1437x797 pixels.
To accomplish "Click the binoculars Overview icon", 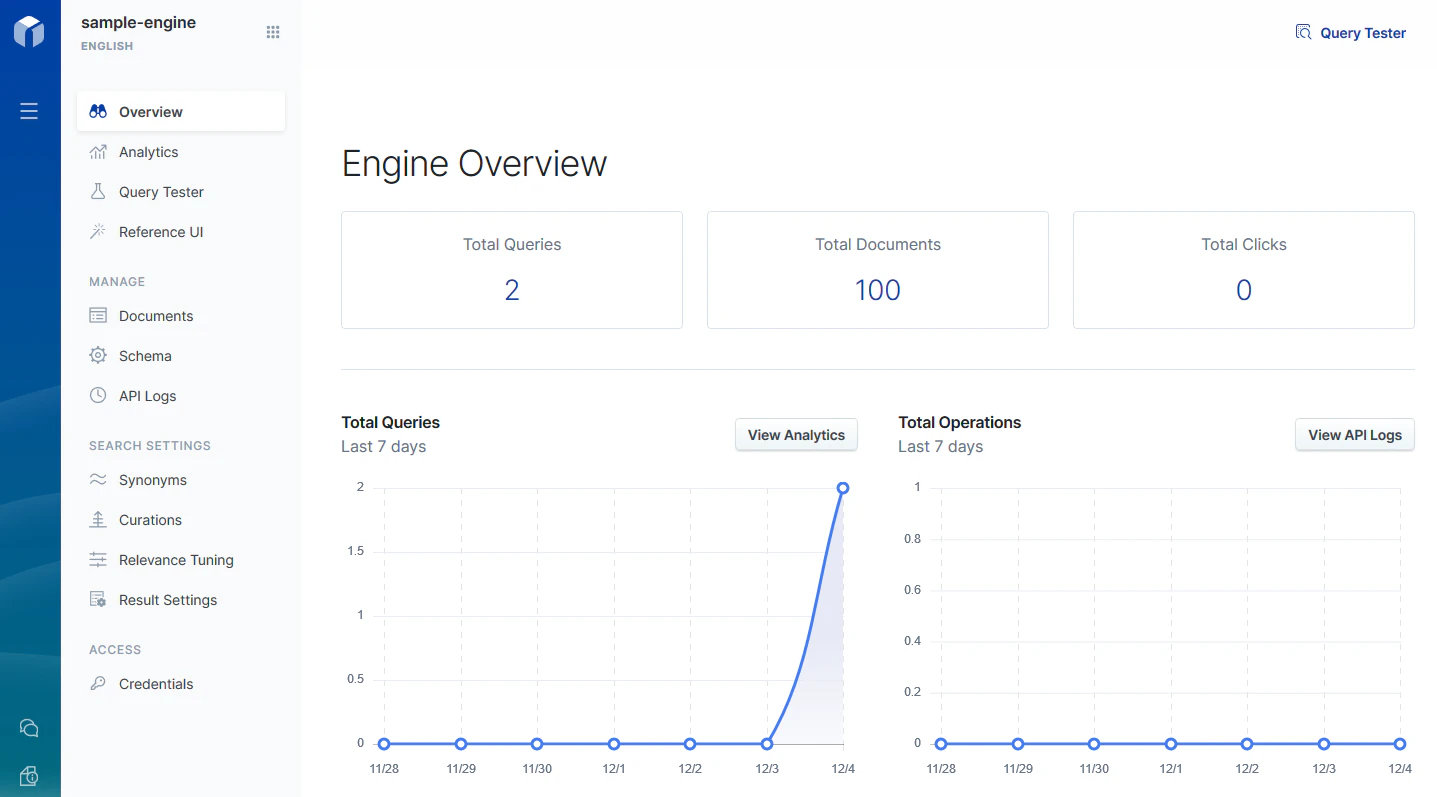I will coord(98,112).
